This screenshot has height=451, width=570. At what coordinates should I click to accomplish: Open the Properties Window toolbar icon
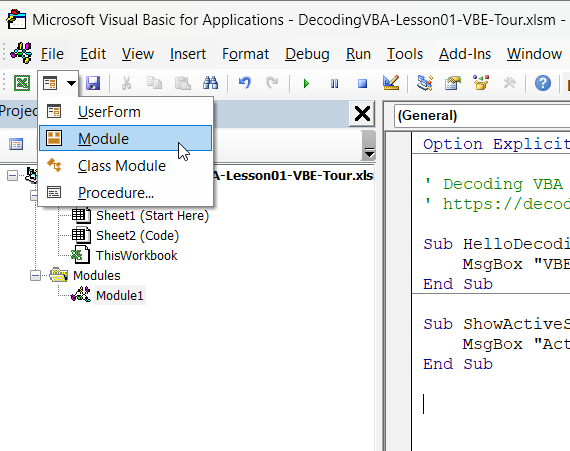(453, 83)
